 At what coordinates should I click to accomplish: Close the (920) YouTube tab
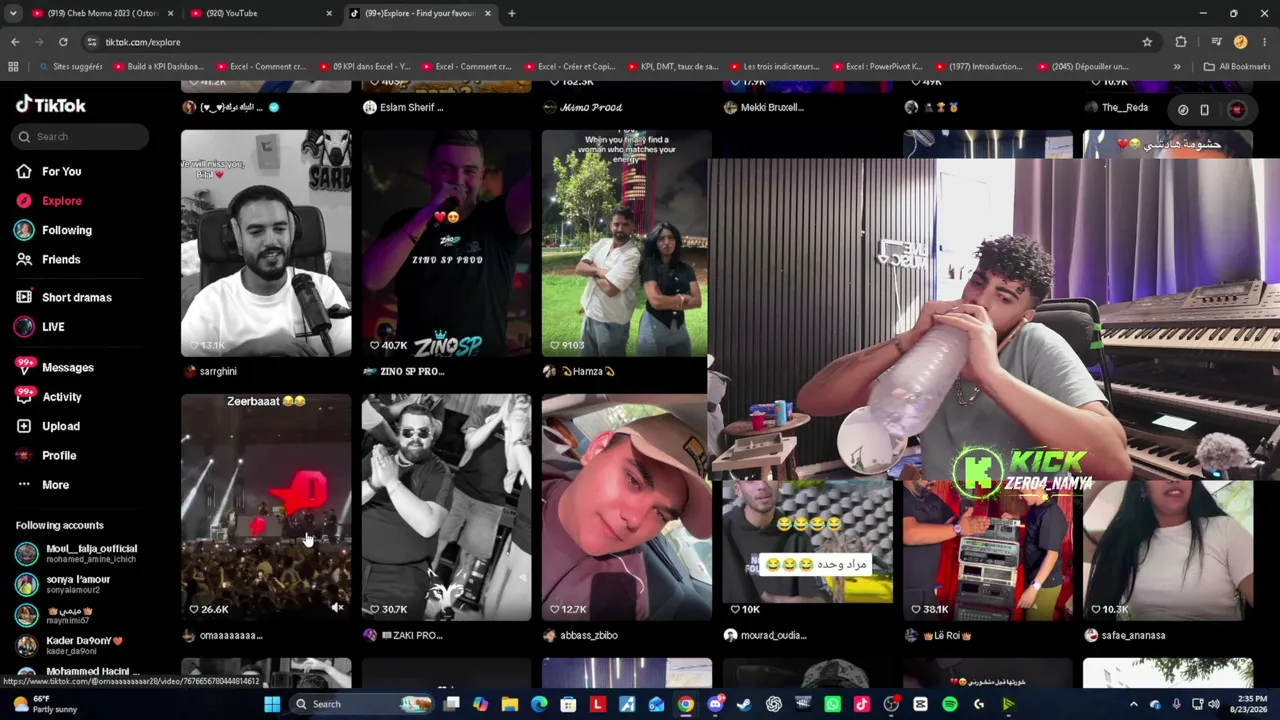[x=329, y=13]
